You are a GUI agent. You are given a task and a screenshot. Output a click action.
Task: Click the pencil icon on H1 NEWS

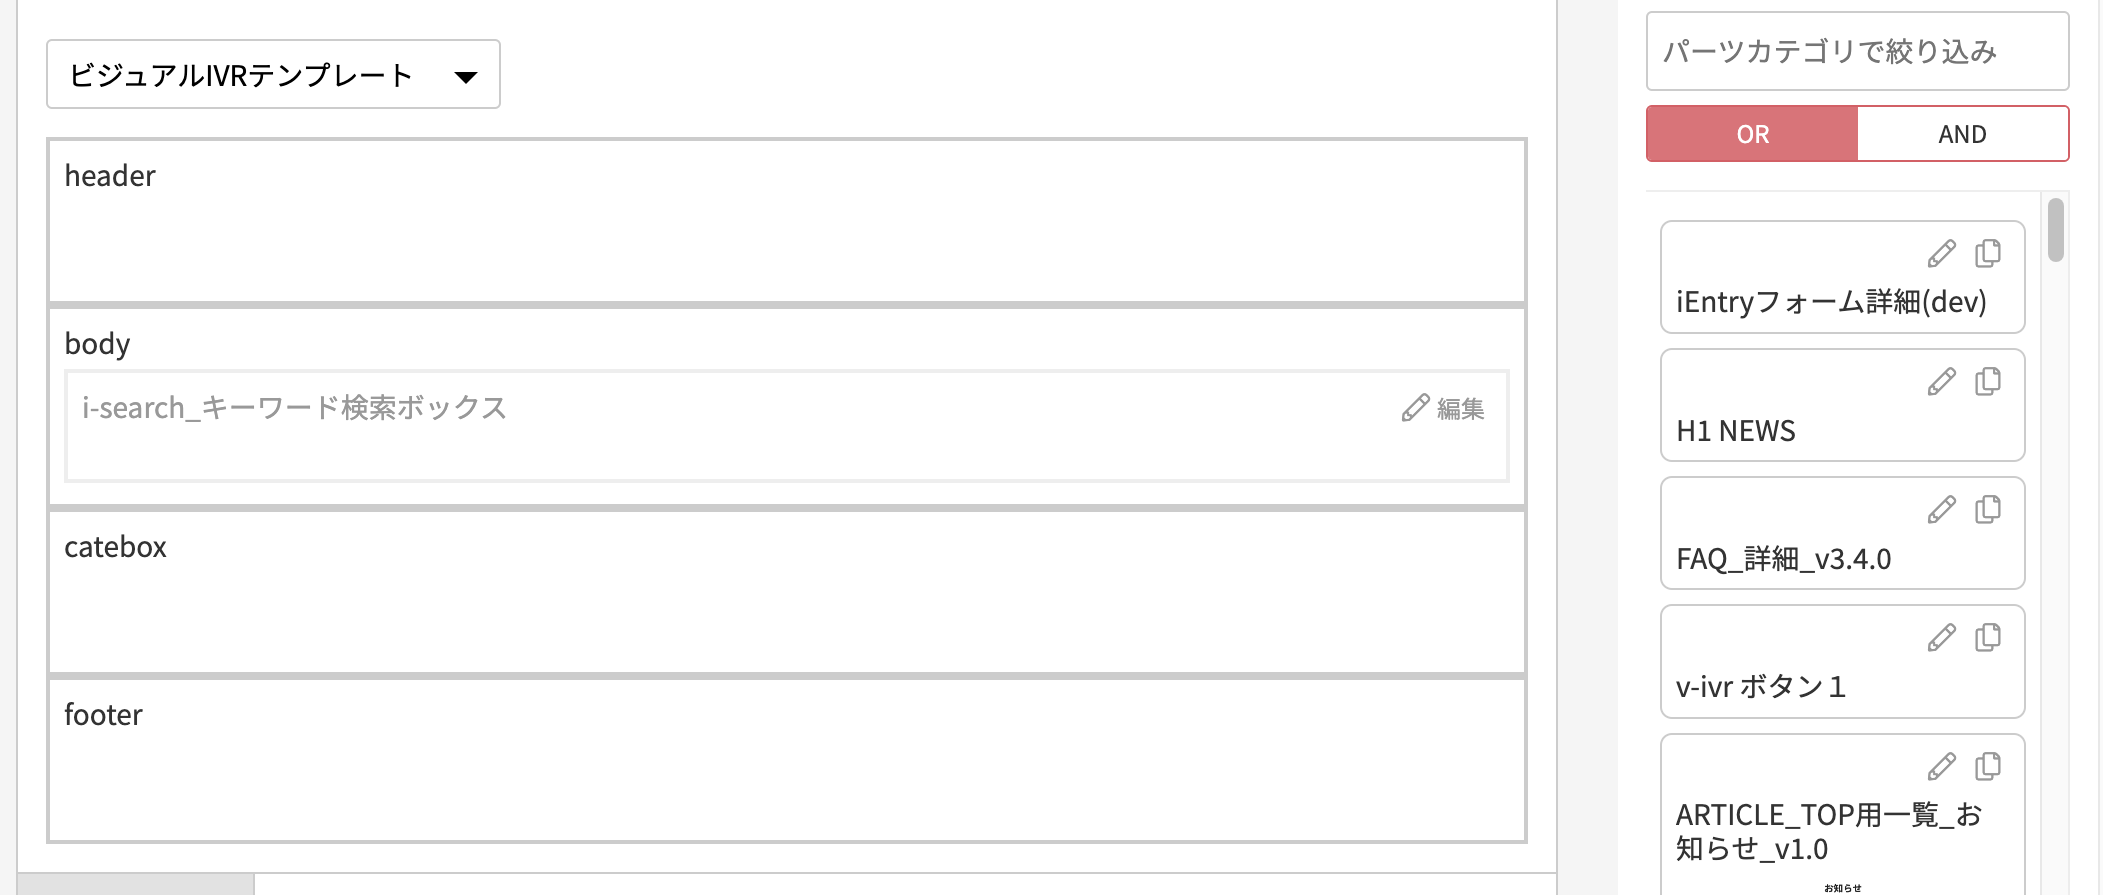click(1941, 382)
